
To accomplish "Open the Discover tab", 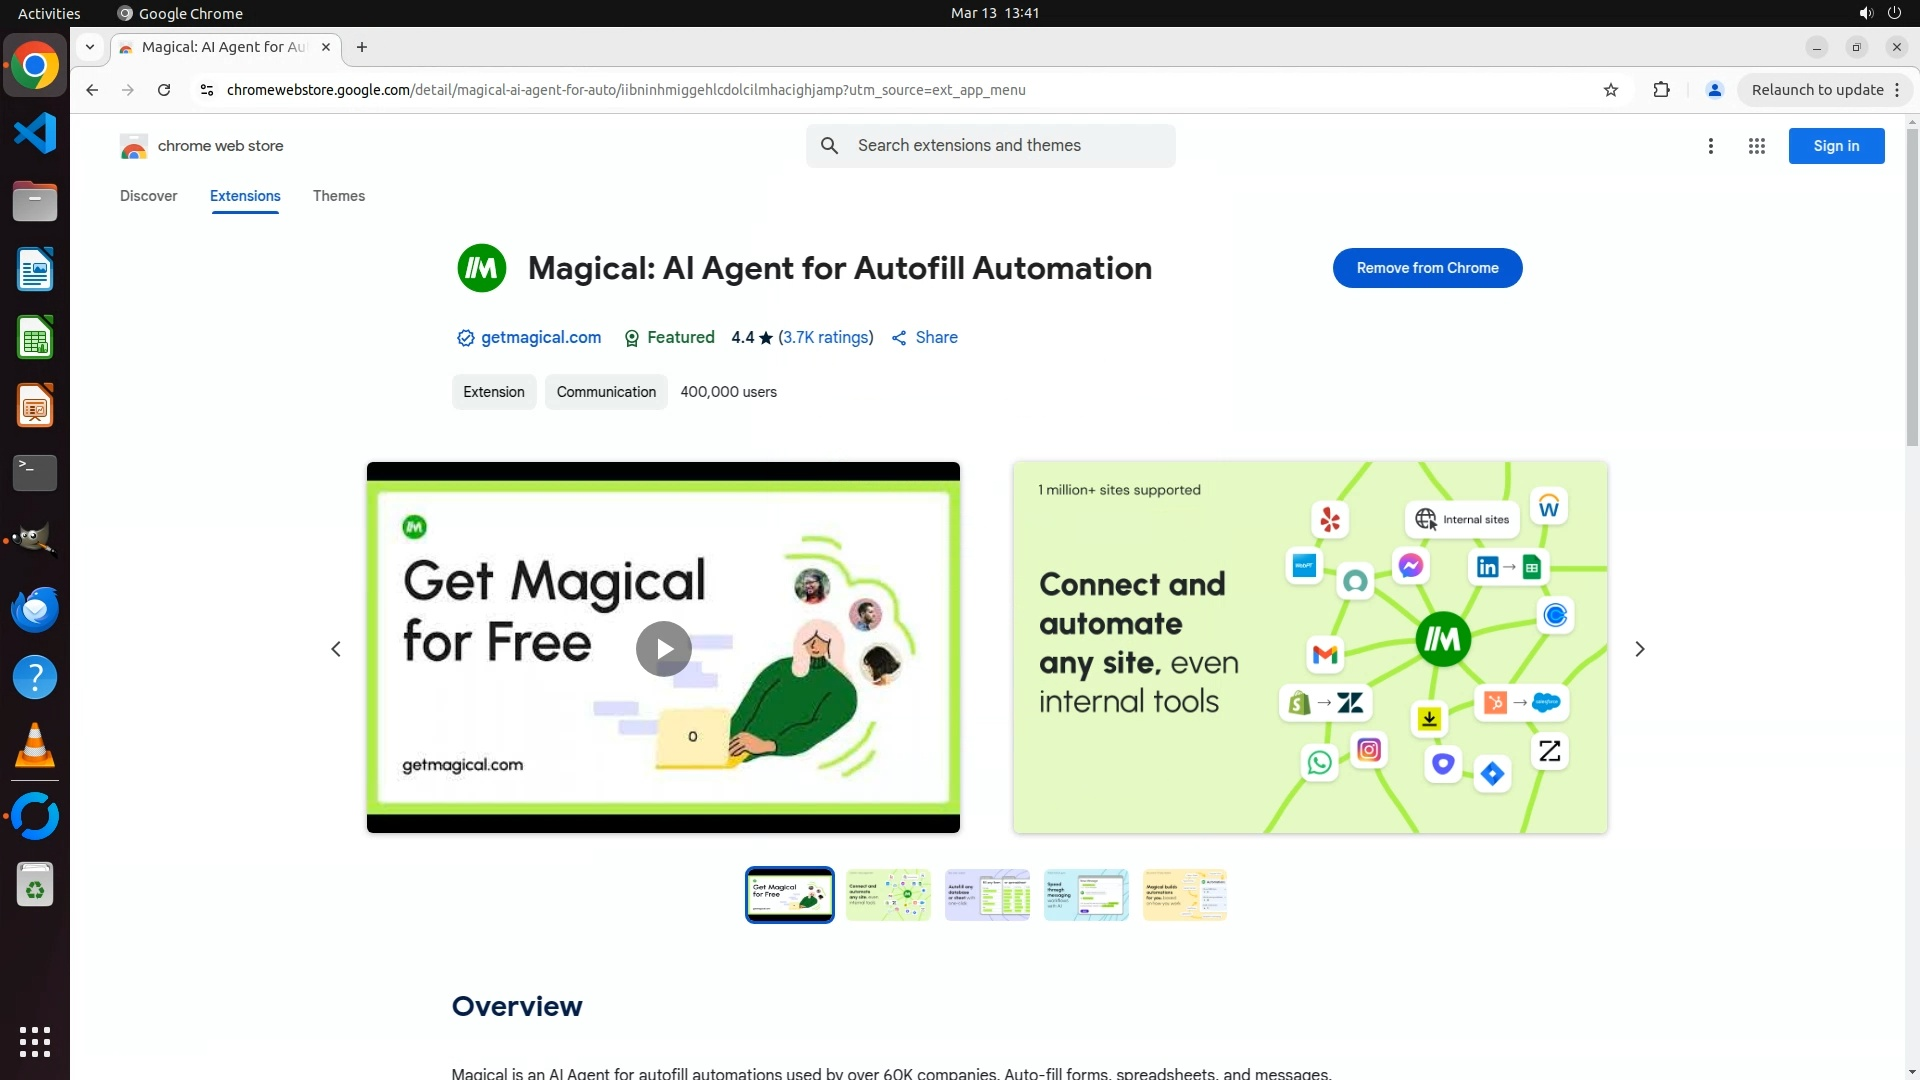I will (148, 196).
